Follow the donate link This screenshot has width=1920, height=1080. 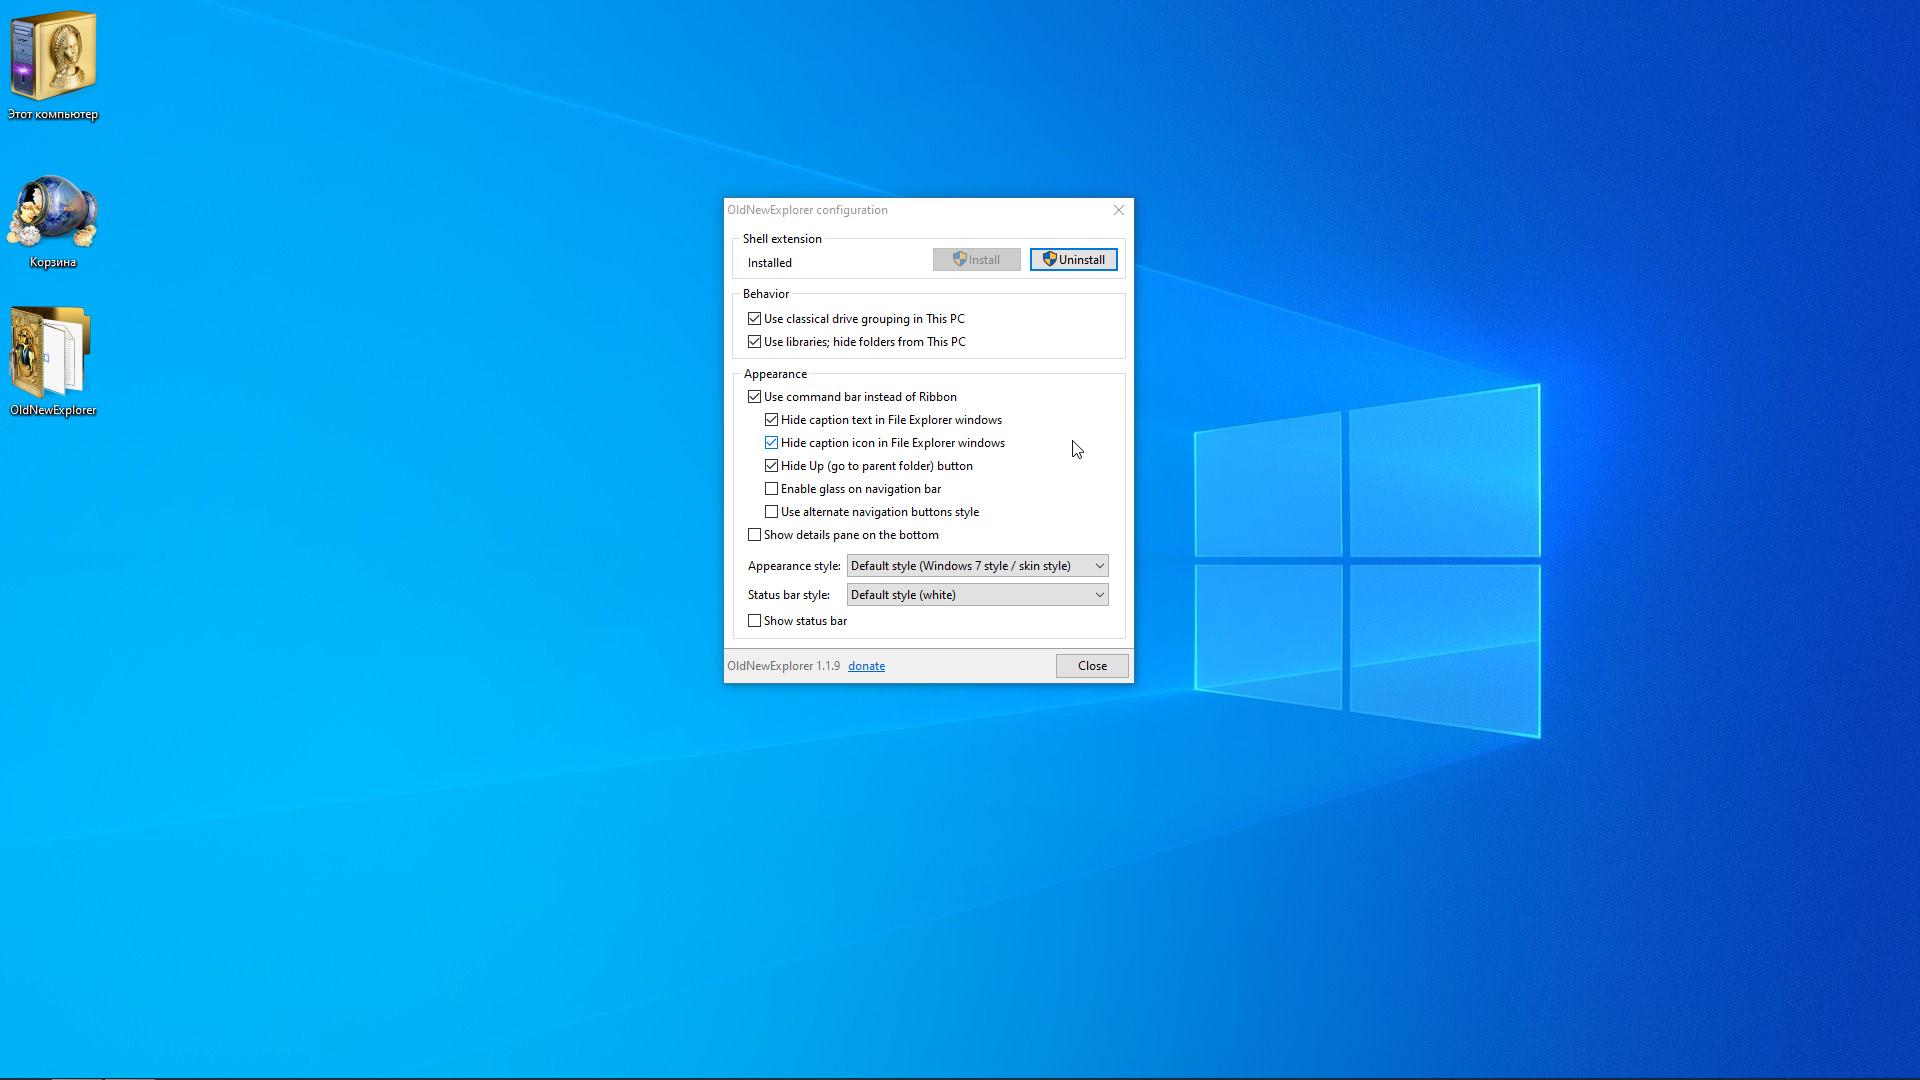[x=866, y=666]
